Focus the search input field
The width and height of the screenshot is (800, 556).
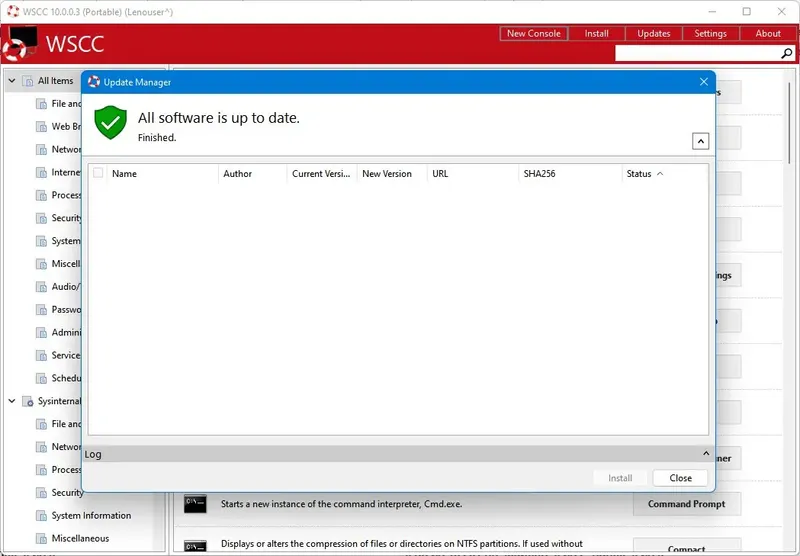[698, 53]
